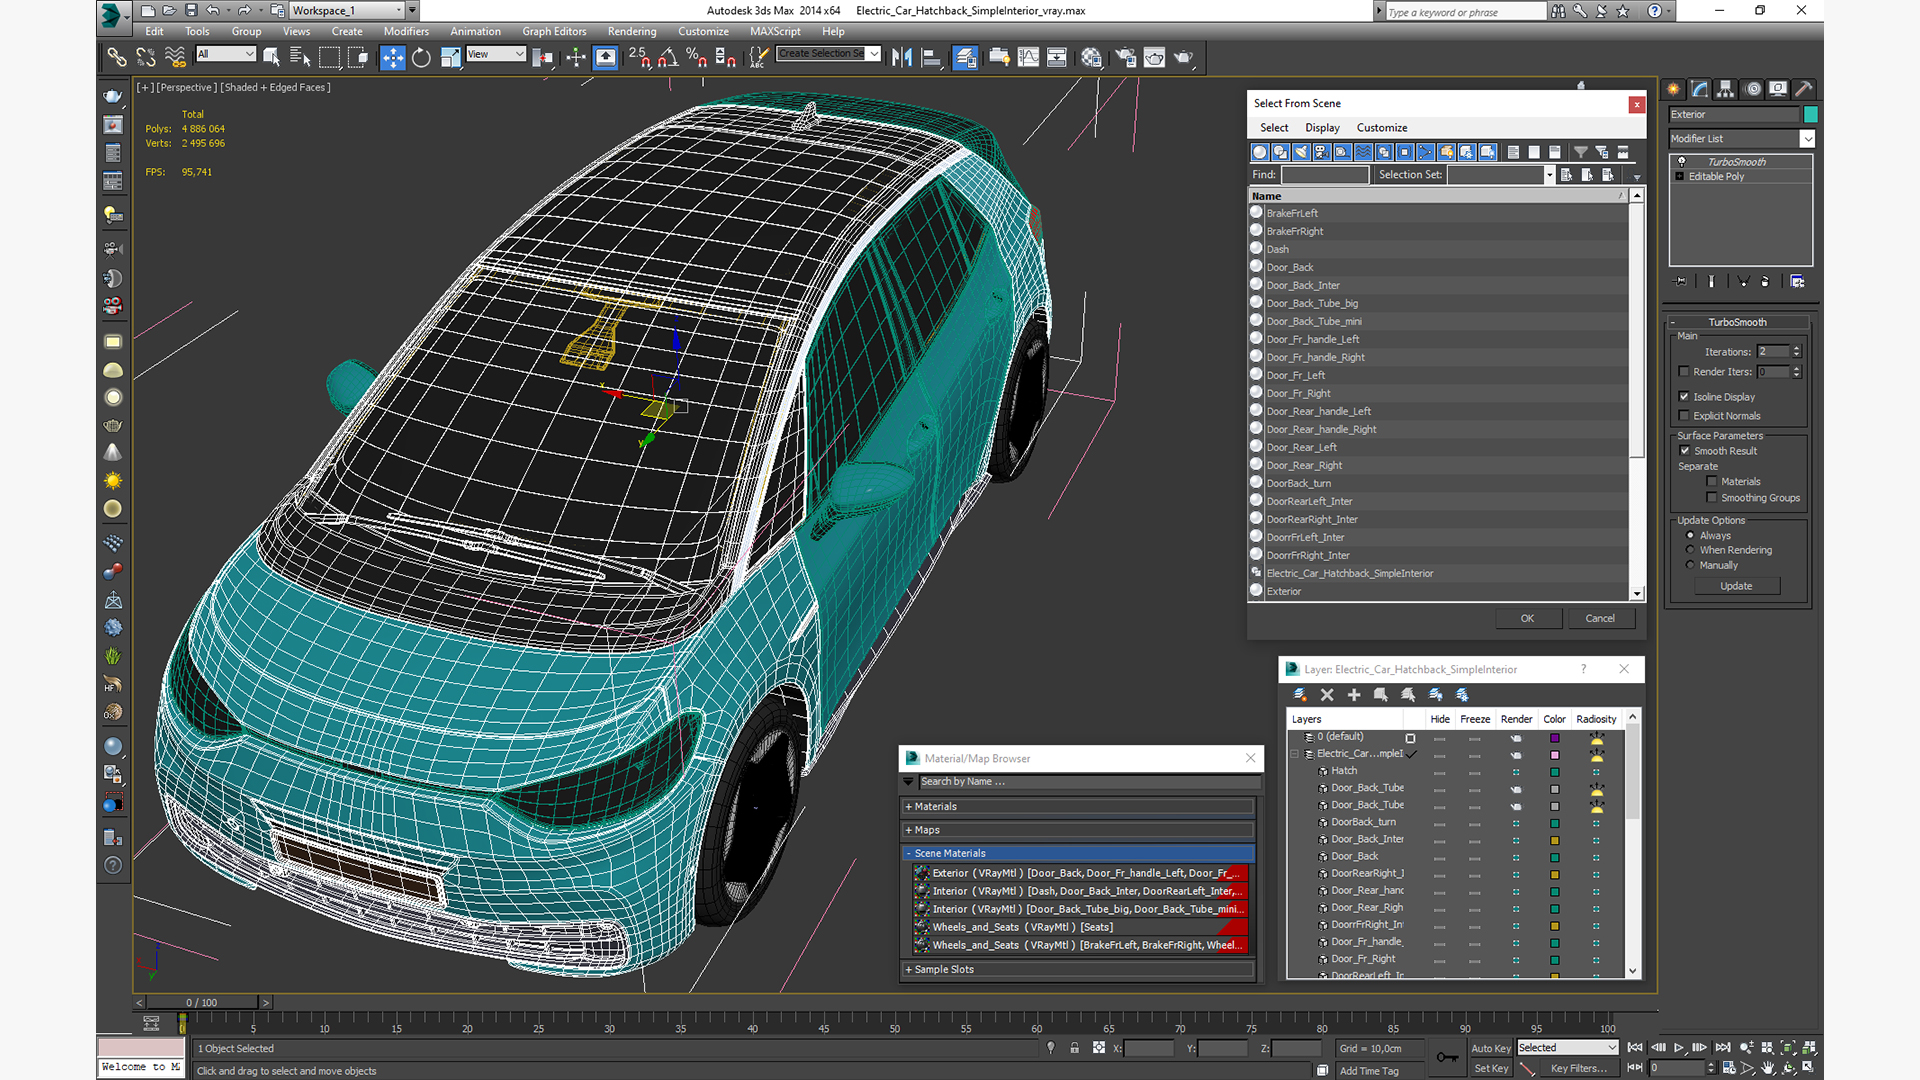Click Cancel in Select From Scene dialog
Screen dimensions: 1920x1080
point(1600,619)
